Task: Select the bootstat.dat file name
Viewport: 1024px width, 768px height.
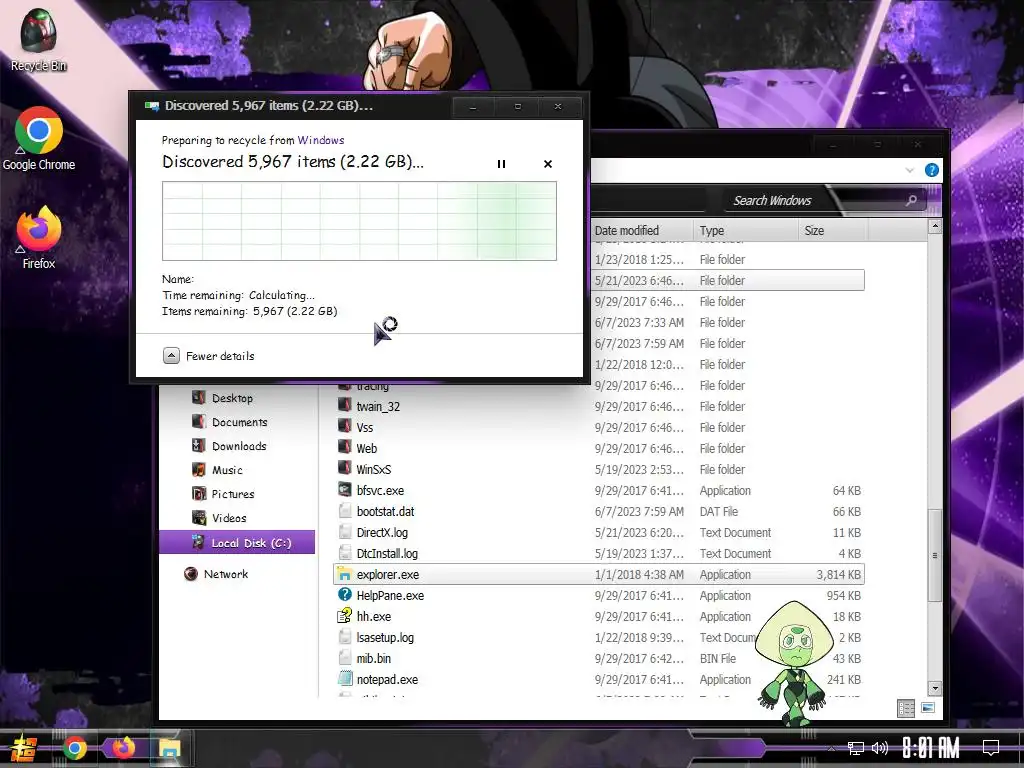Action: [x=385, y=511]
